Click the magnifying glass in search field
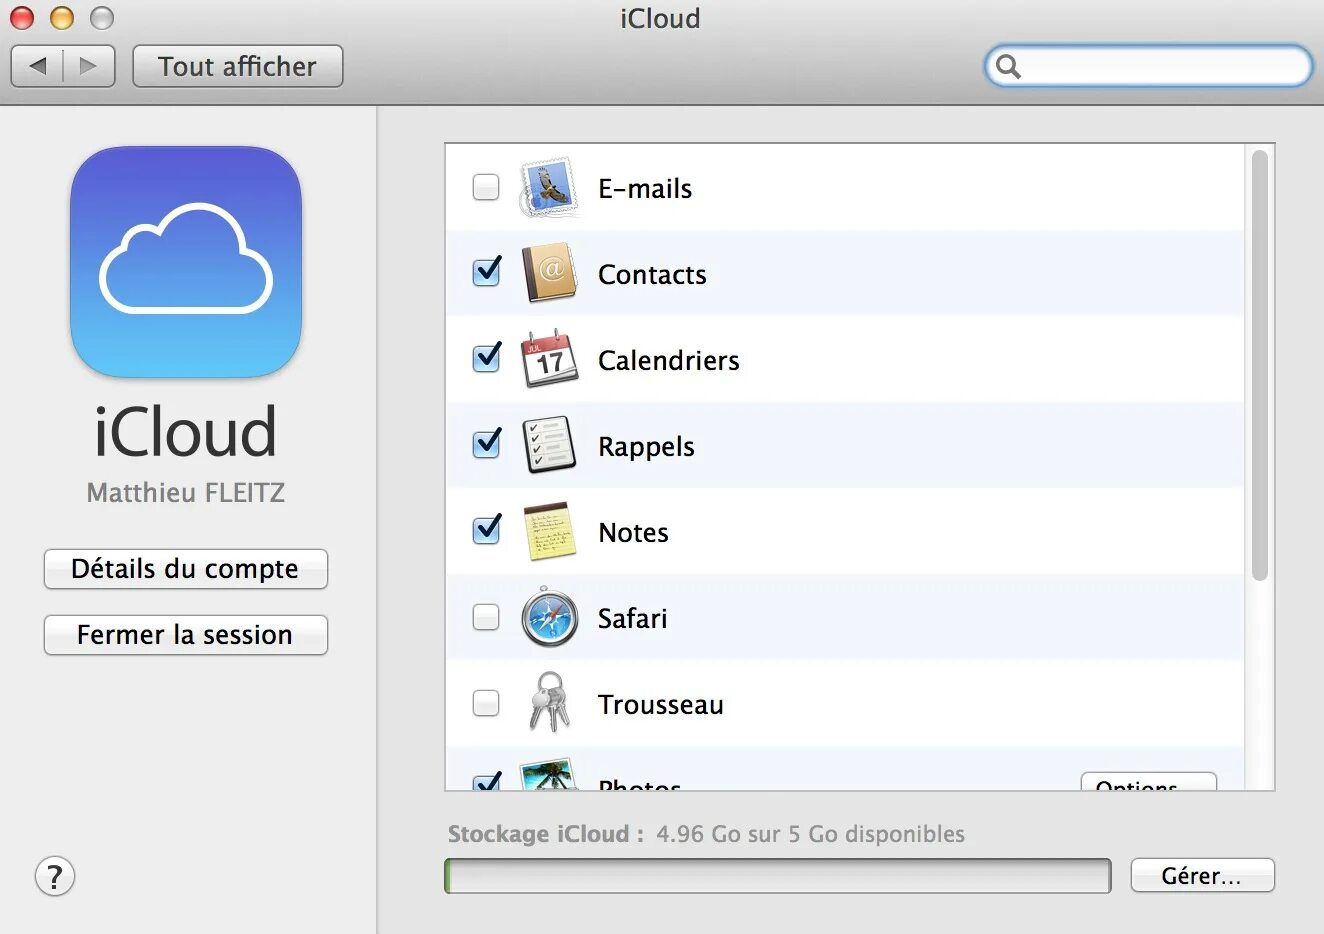Image resolution: width=1324 pixels, height=934 pixels. (x=1008, y=67)
